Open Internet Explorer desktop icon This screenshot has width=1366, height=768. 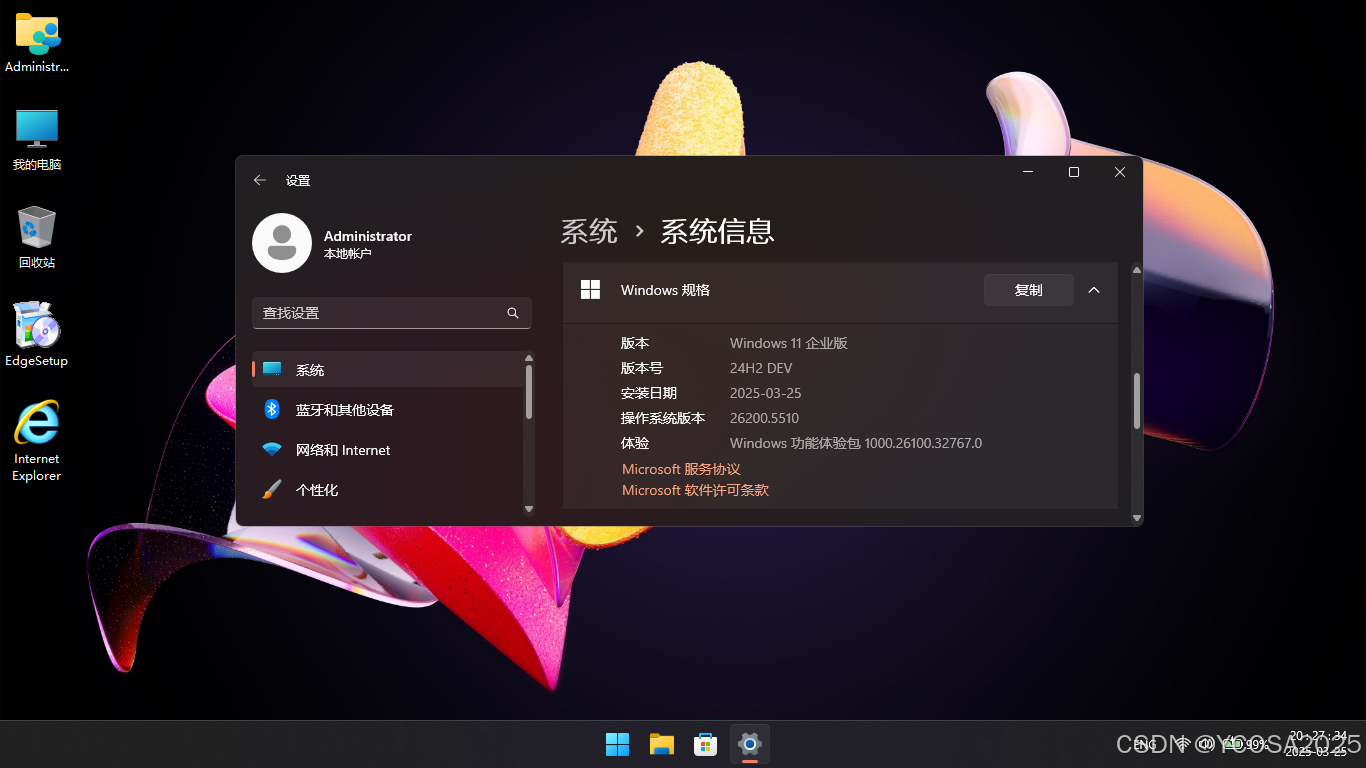point(37,441)
